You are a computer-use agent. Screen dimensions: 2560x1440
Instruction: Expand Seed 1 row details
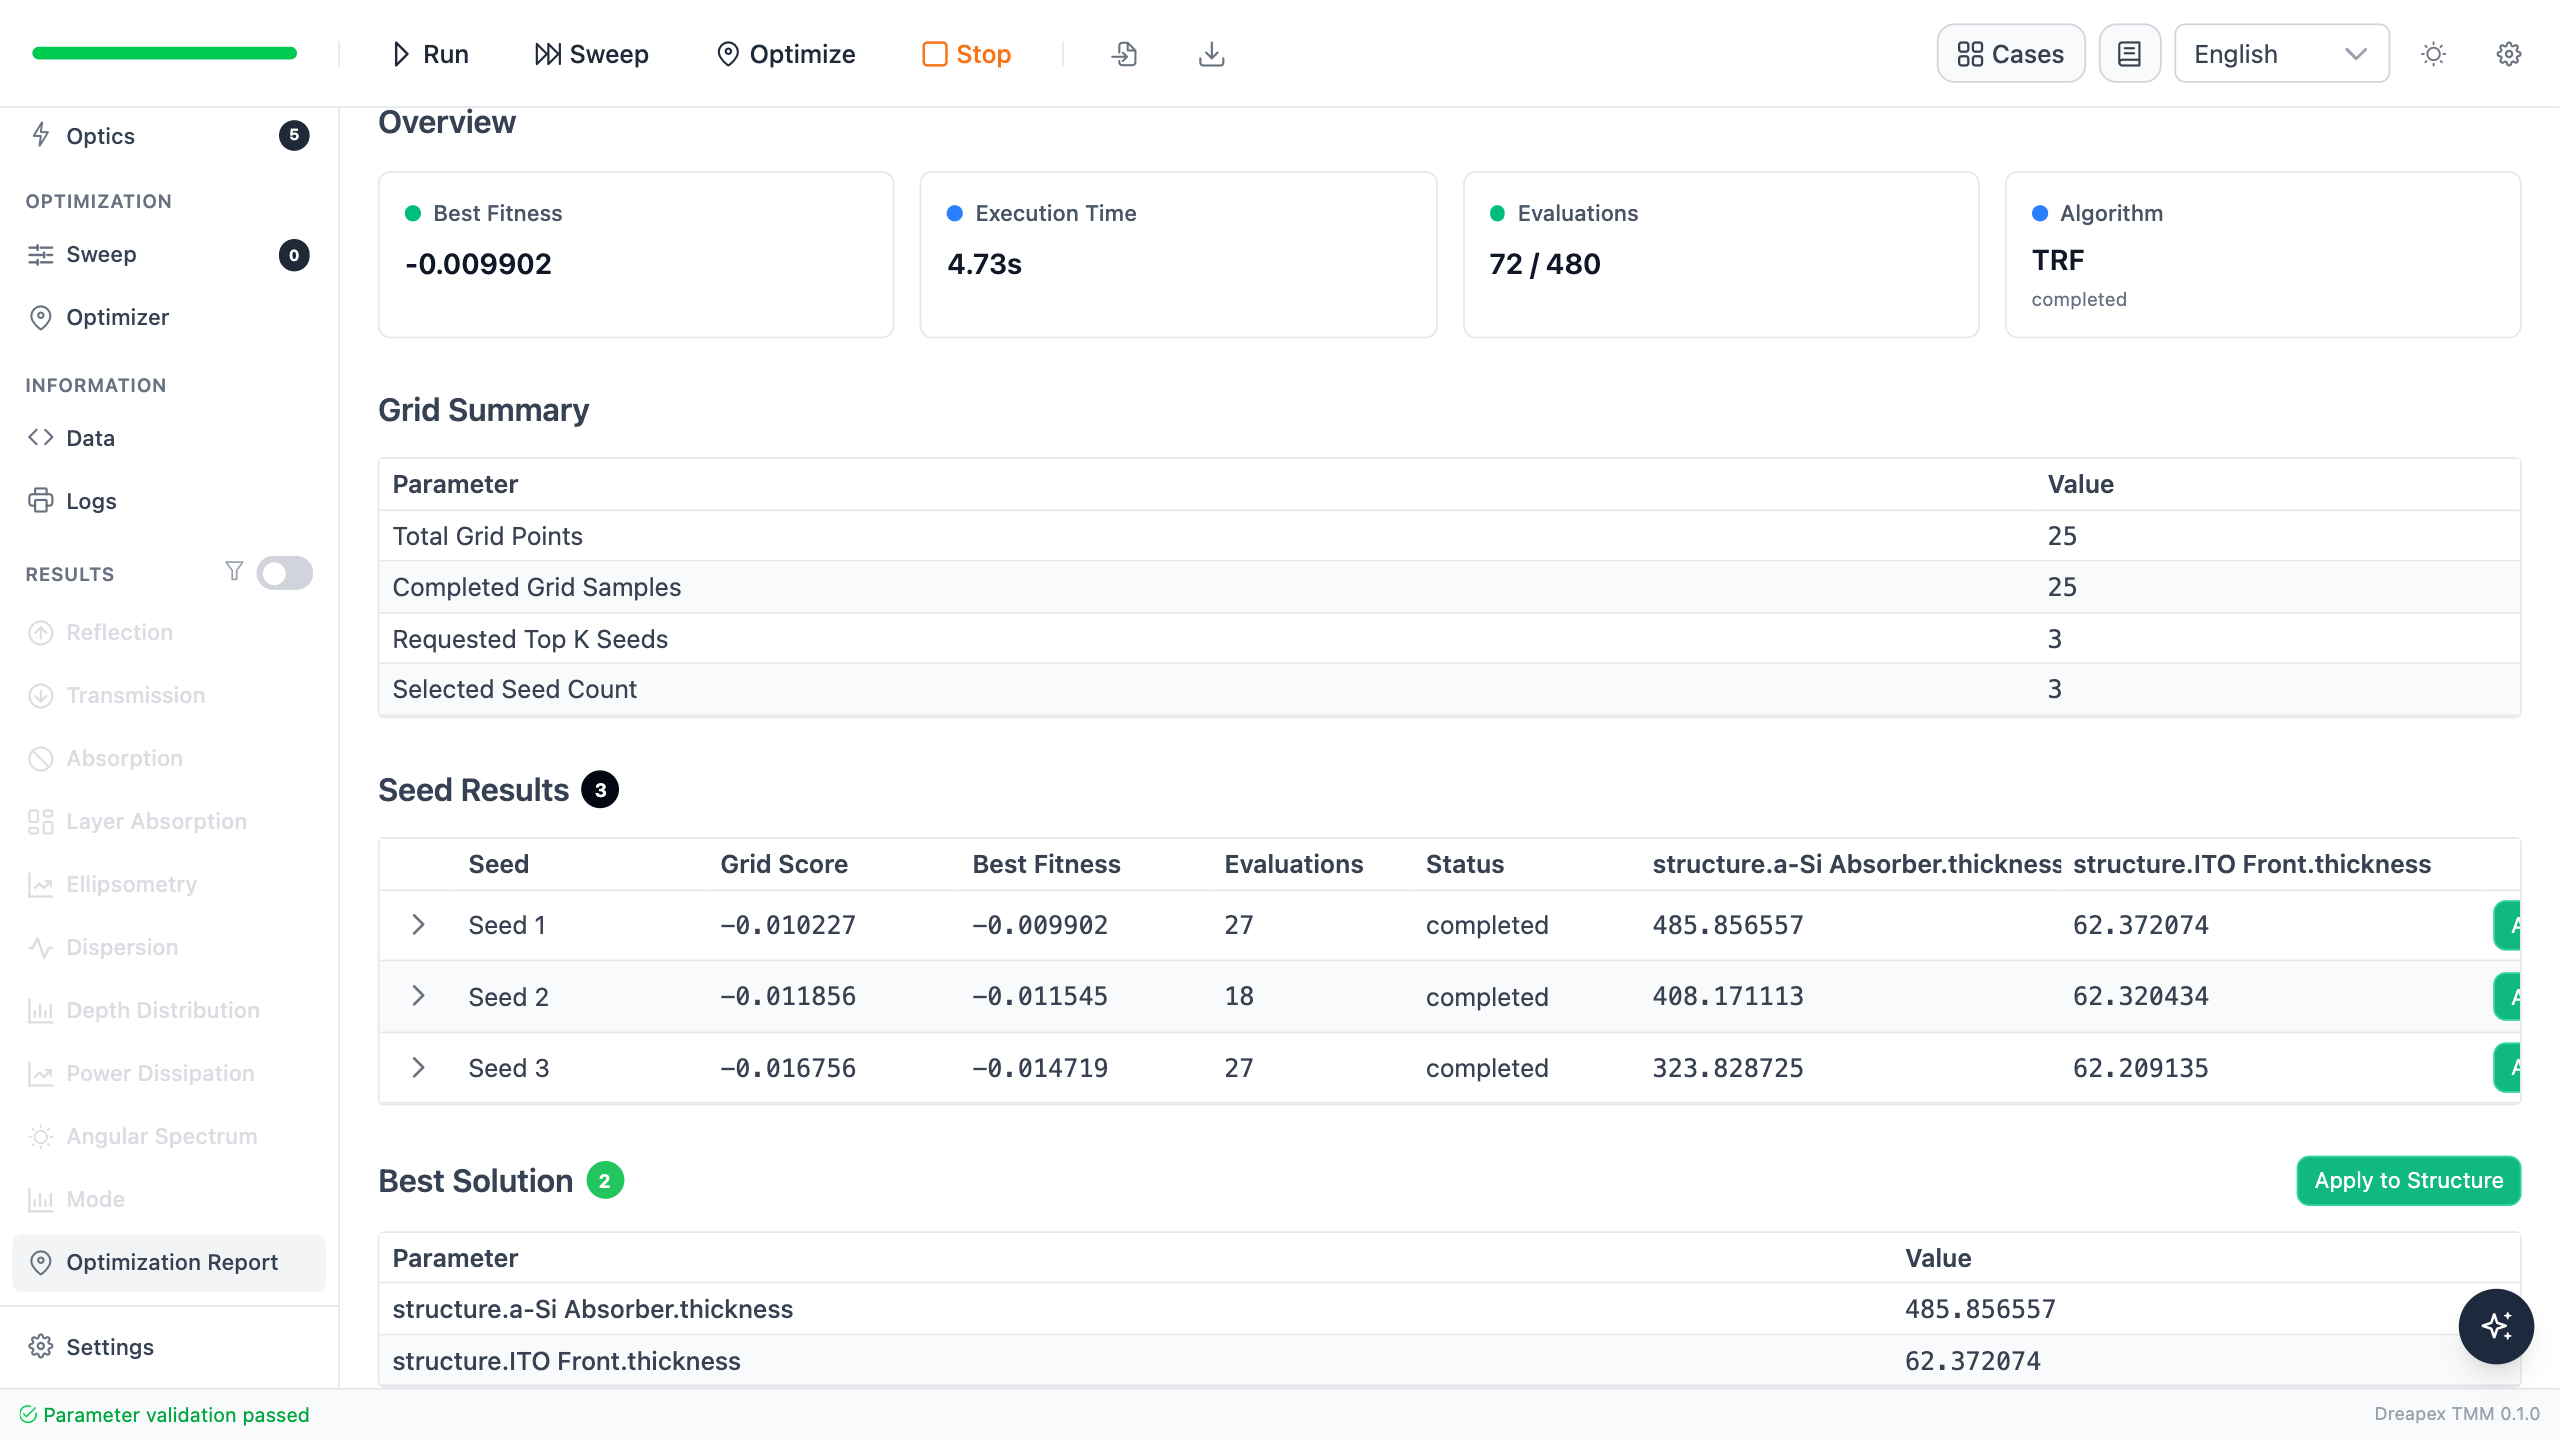pos(418,925)
